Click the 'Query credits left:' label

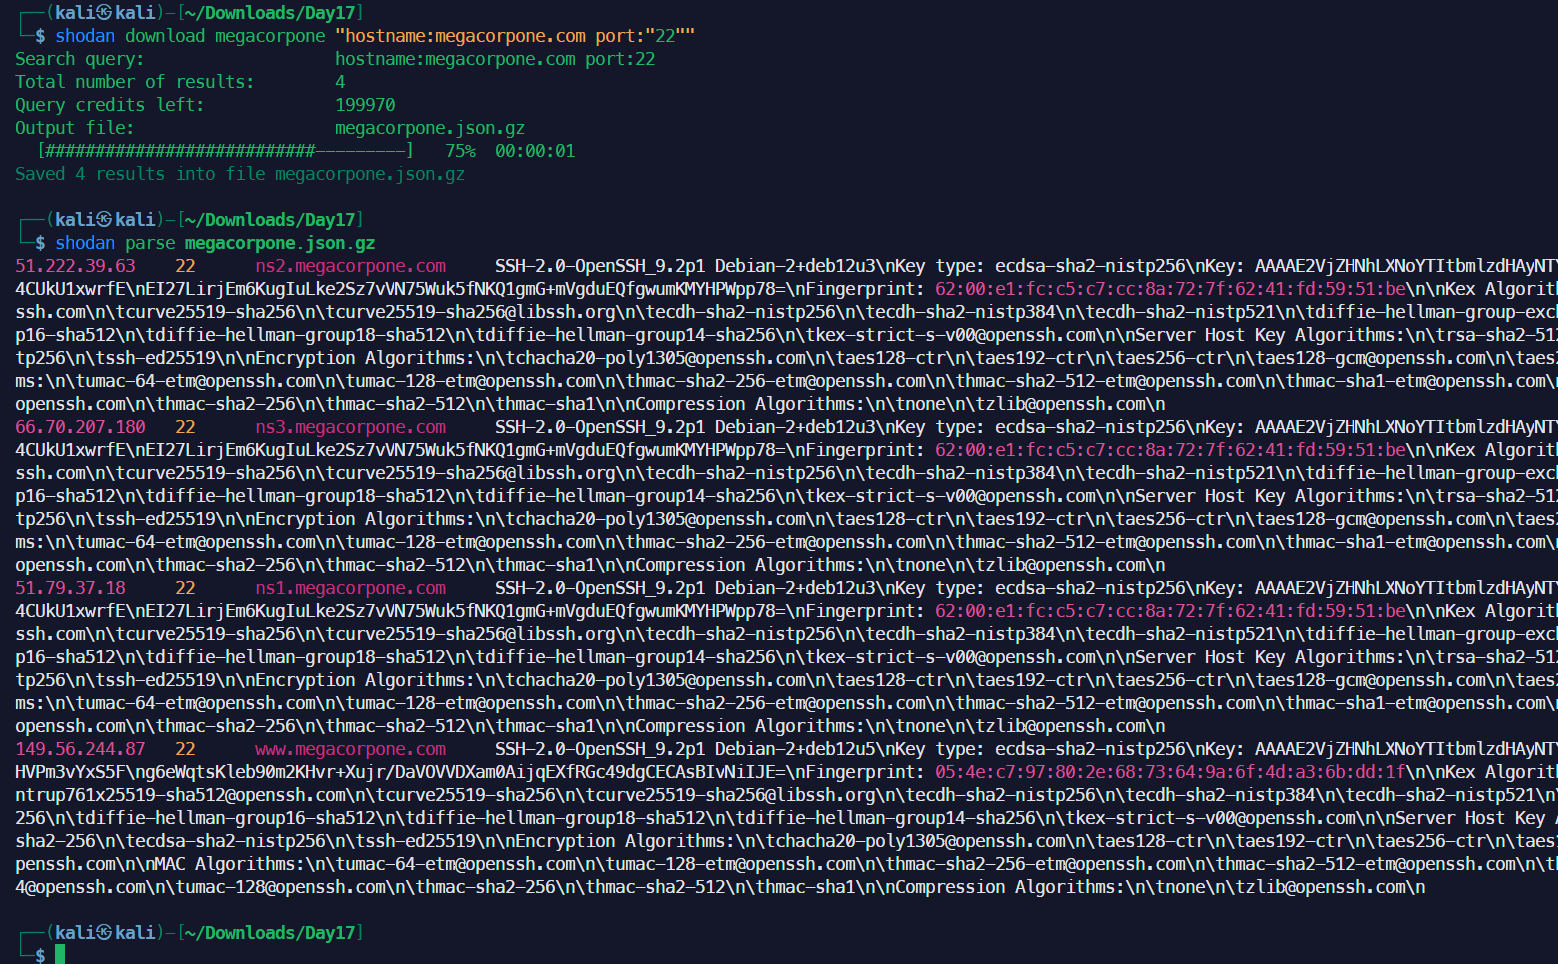(x=110, y=105)
